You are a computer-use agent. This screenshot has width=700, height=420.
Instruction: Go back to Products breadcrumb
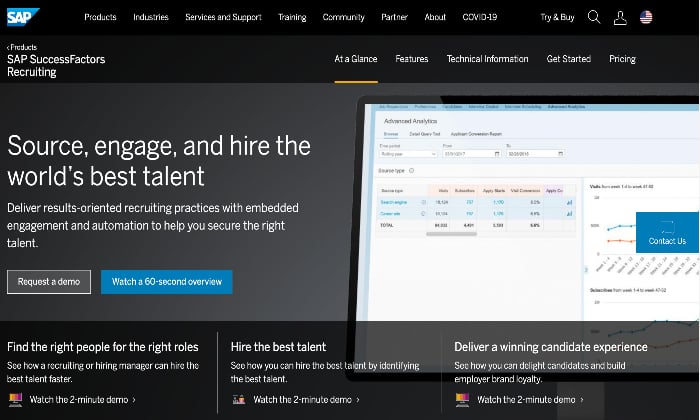22,47
